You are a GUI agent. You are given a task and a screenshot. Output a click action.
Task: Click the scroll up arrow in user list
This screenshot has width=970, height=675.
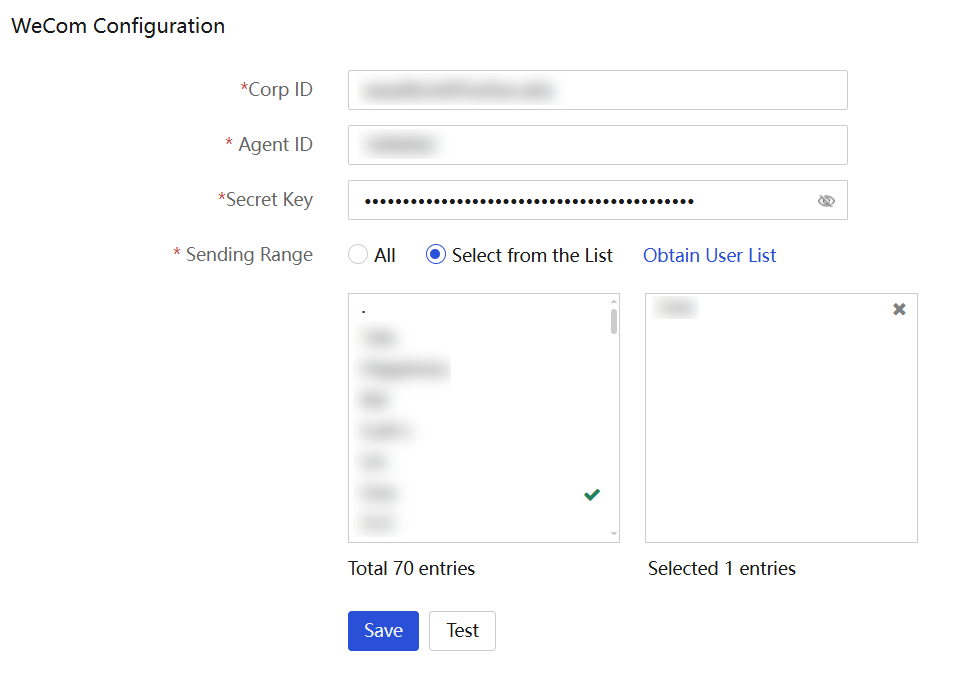tap(614, 301)
